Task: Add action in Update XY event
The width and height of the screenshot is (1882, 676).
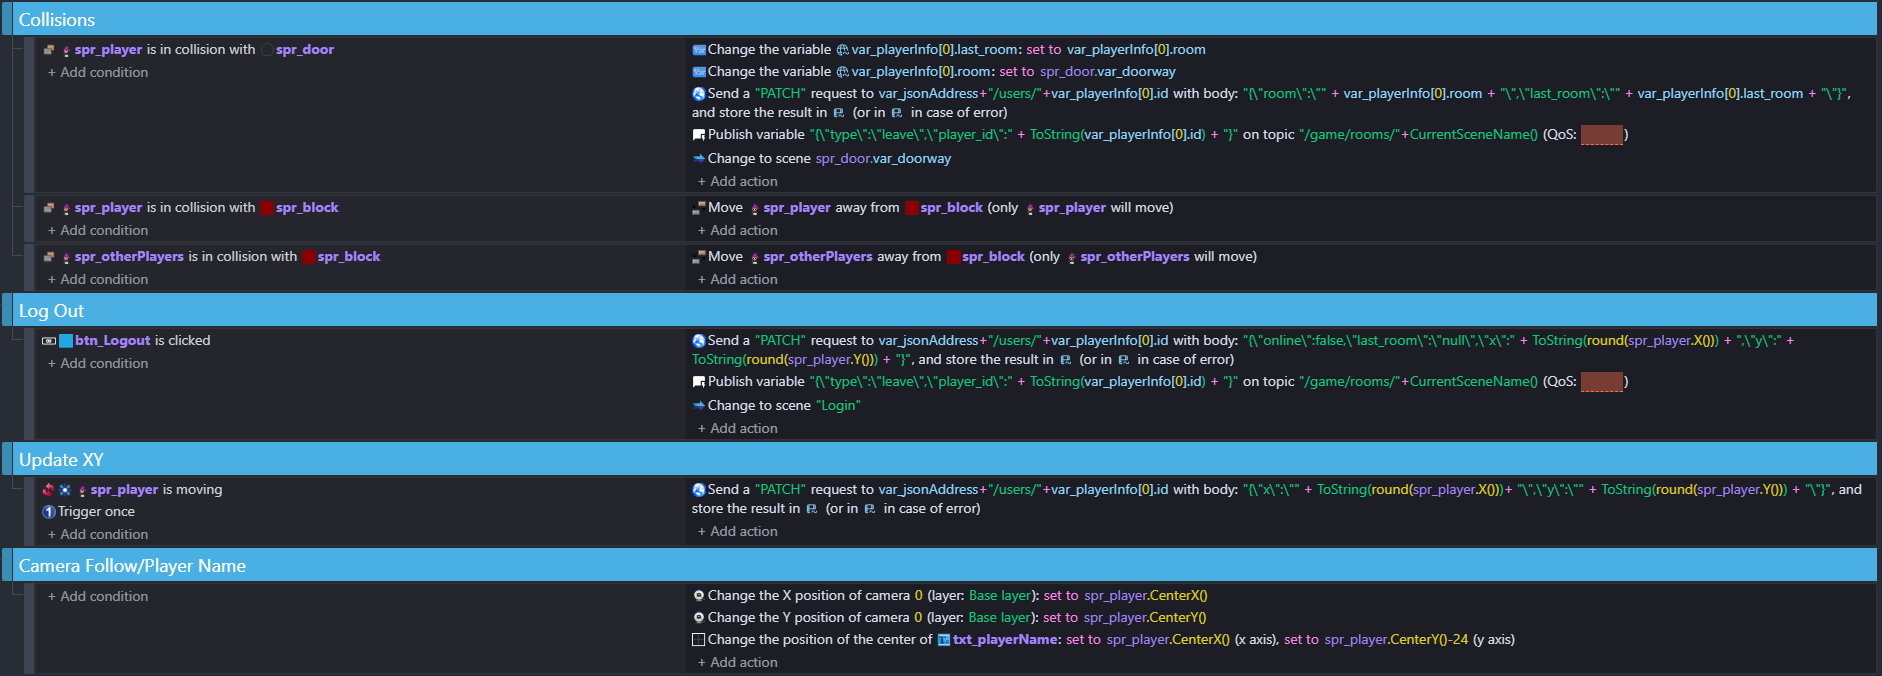Action: click(x=738, y=532)
